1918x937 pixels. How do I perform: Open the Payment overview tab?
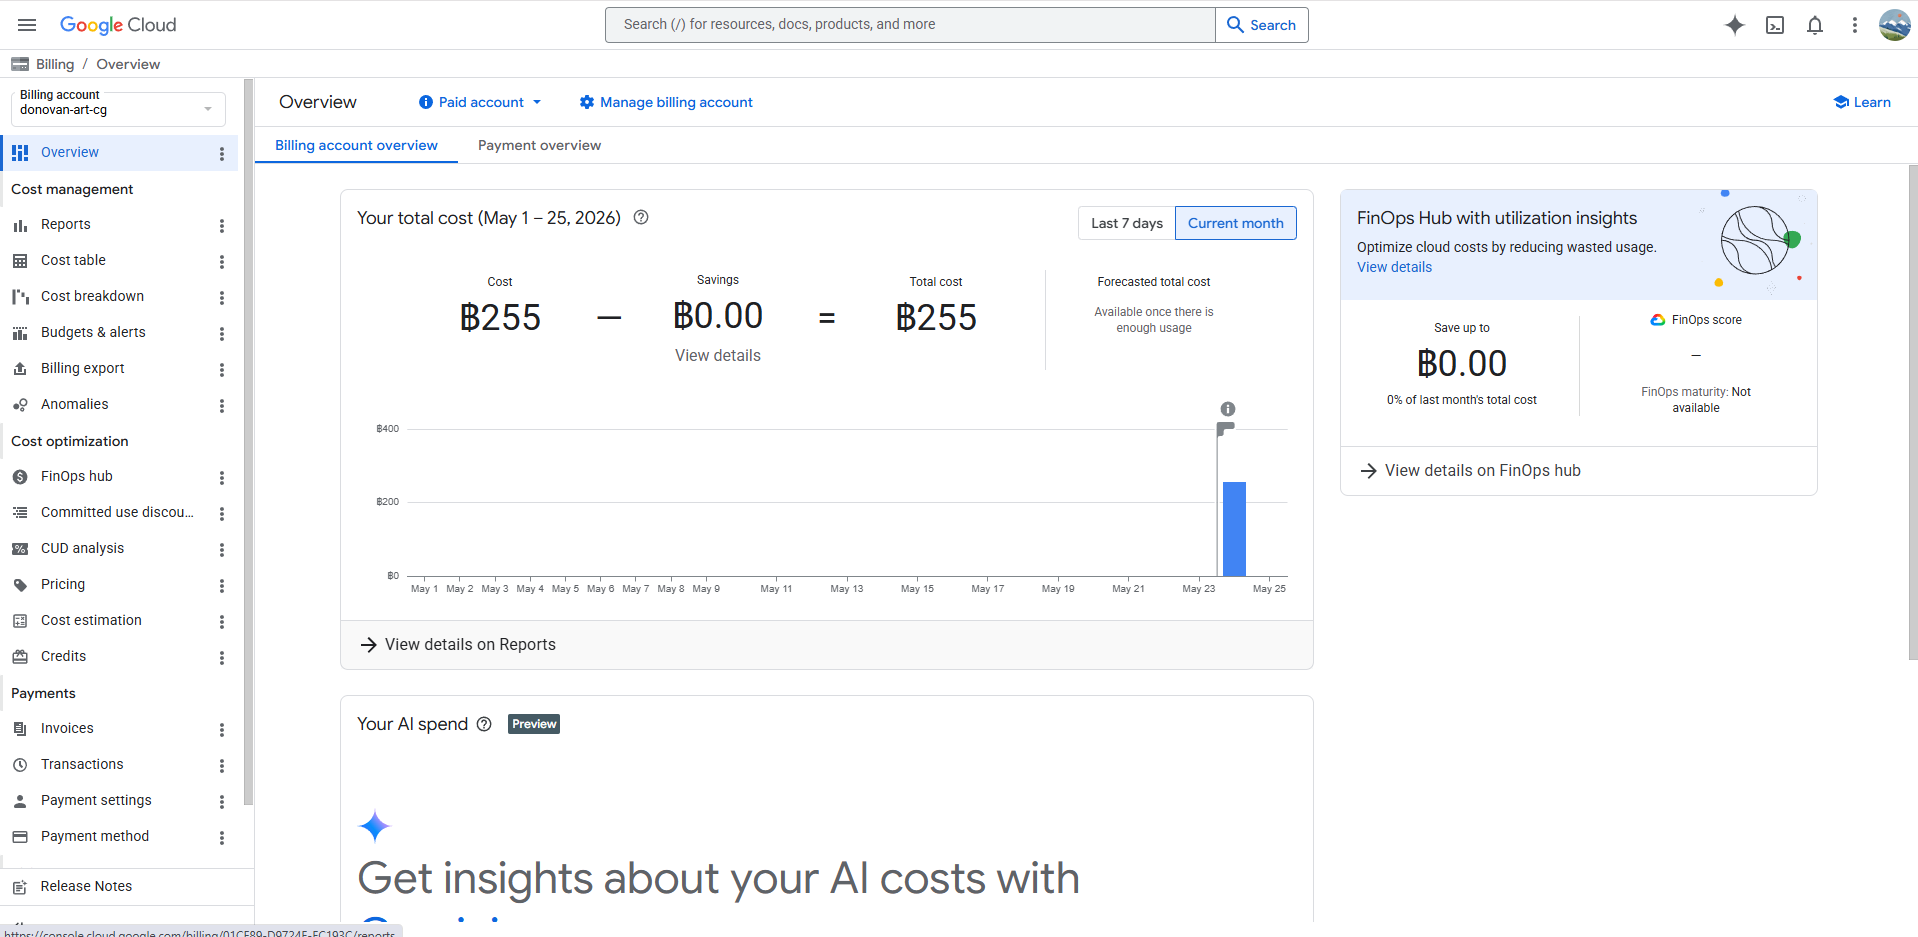(x=539, y=145)
